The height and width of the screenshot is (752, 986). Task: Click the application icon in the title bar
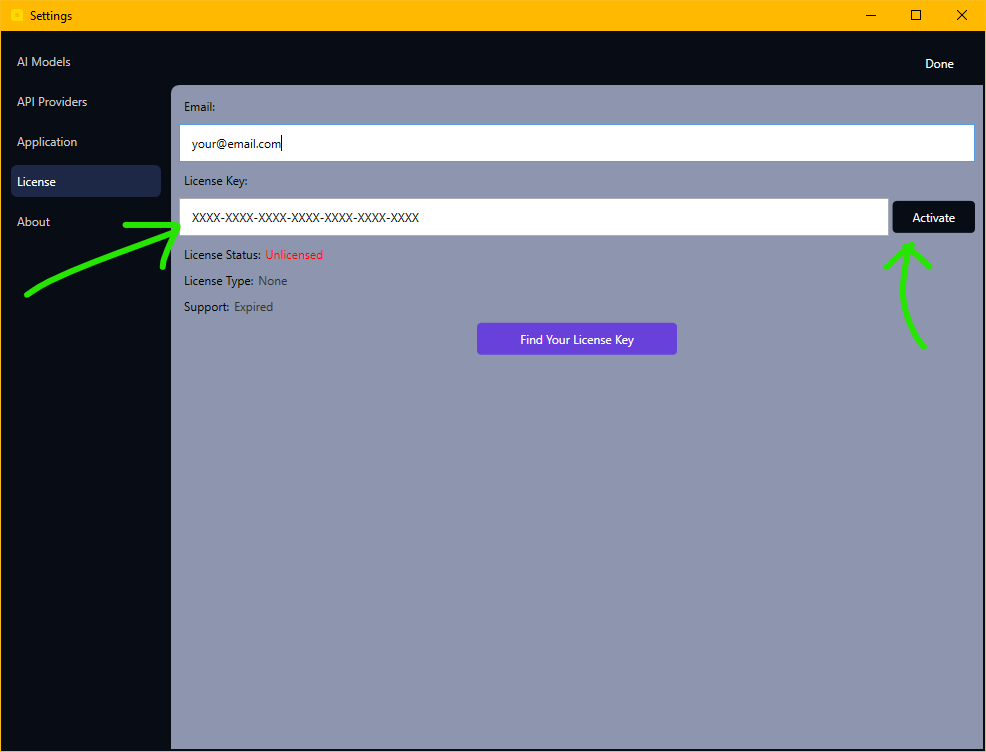point(16,15)
